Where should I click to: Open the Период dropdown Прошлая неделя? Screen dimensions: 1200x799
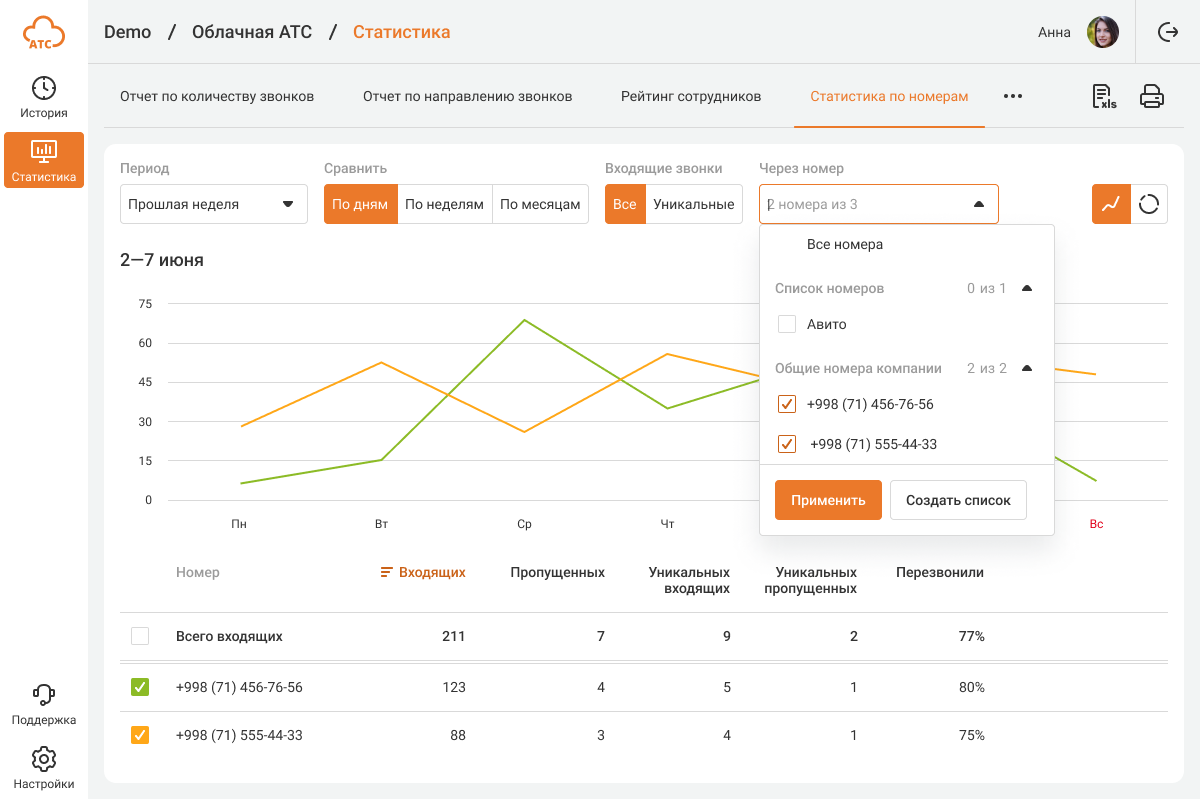click(213, 204)
